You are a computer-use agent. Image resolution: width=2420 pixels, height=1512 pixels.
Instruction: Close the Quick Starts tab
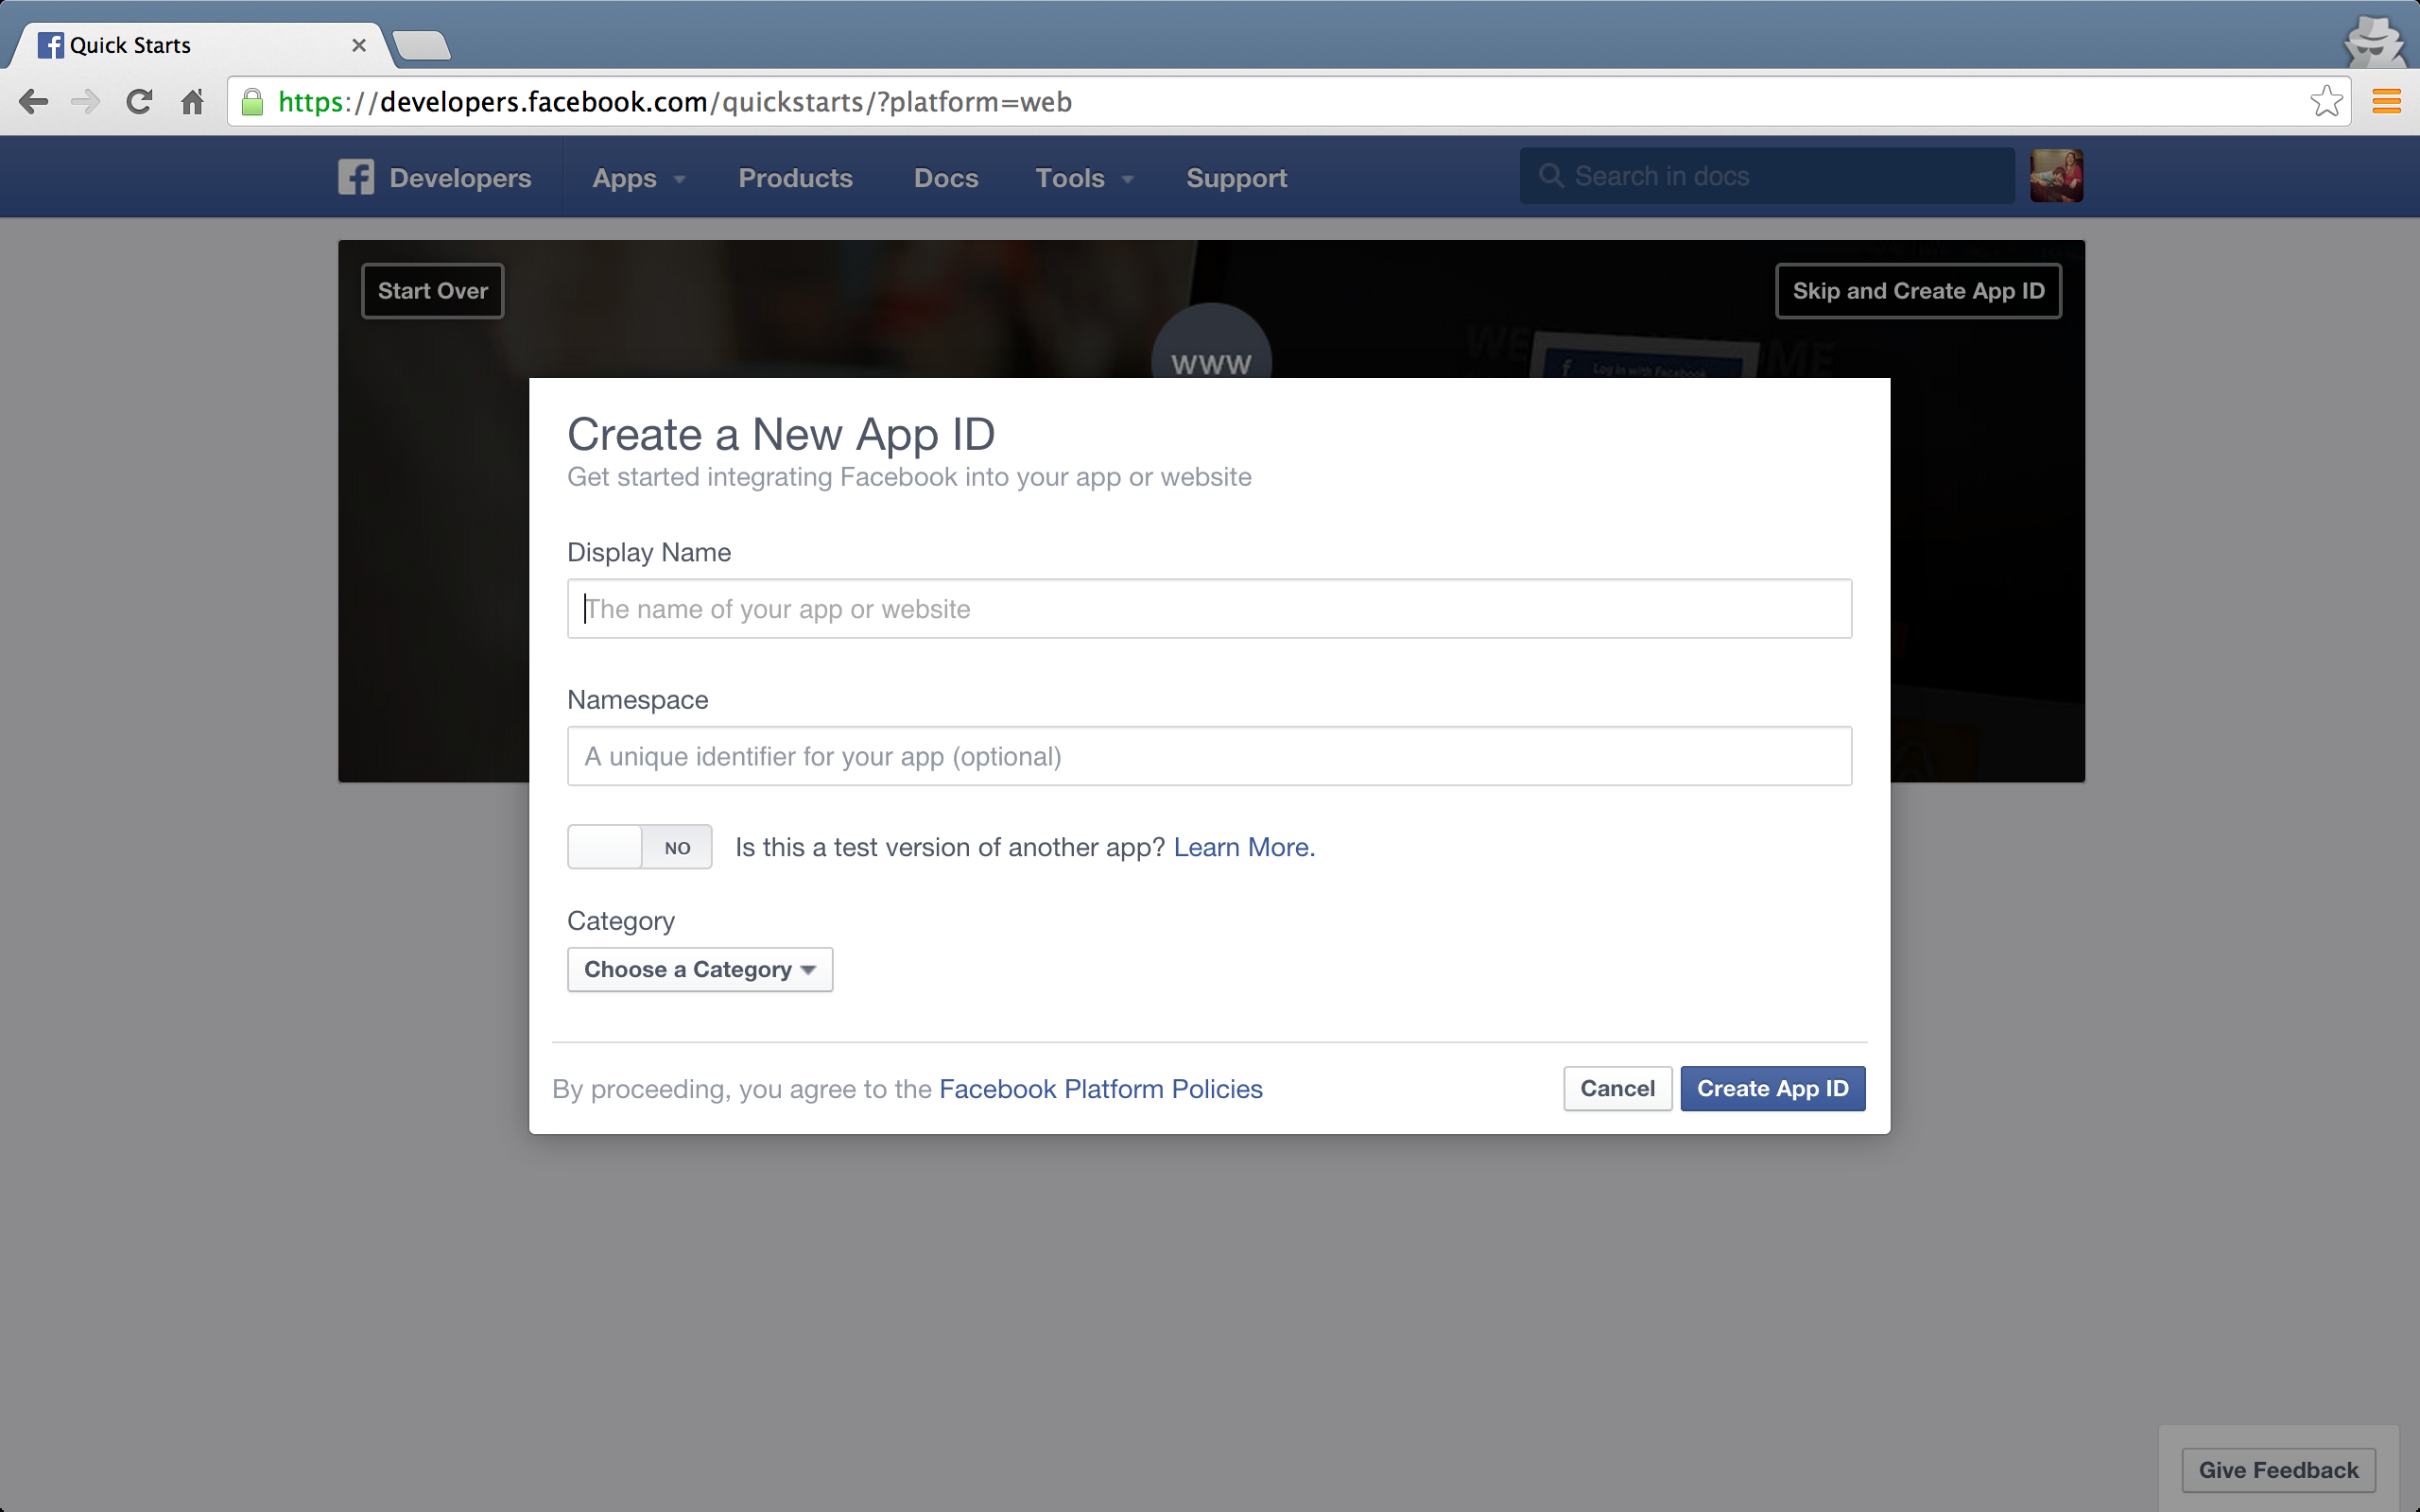click(x=359, y=45)
